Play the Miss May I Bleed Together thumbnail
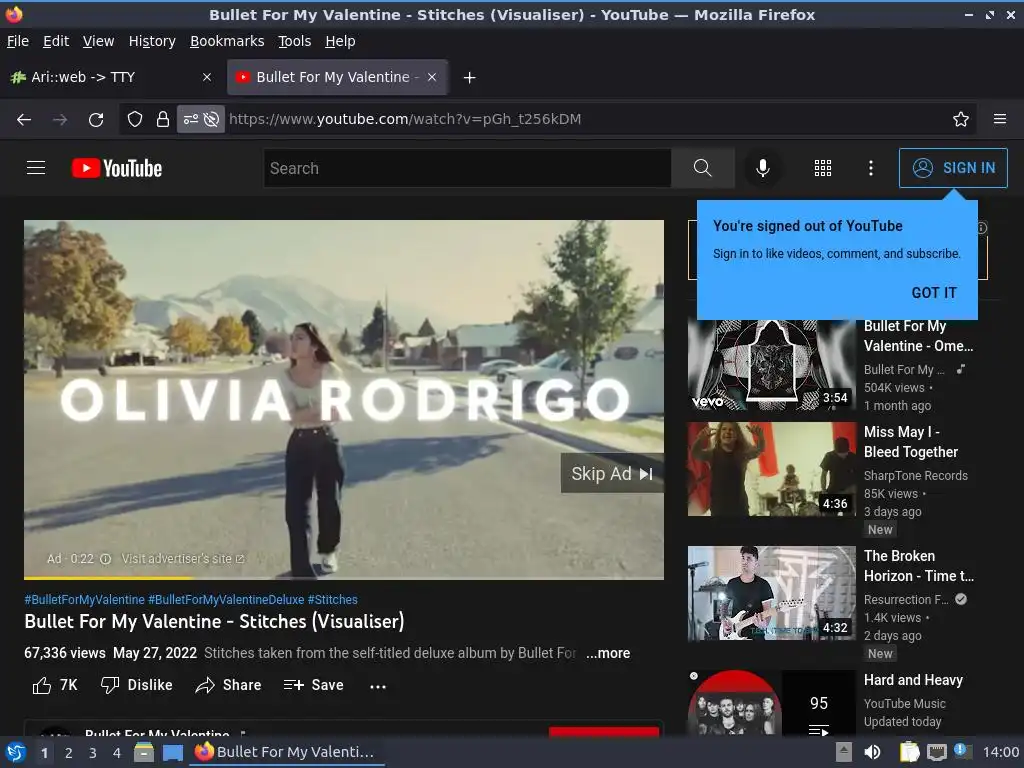Screen dimensions: 1024x768 pyautogui.click(x=771, y=469)
